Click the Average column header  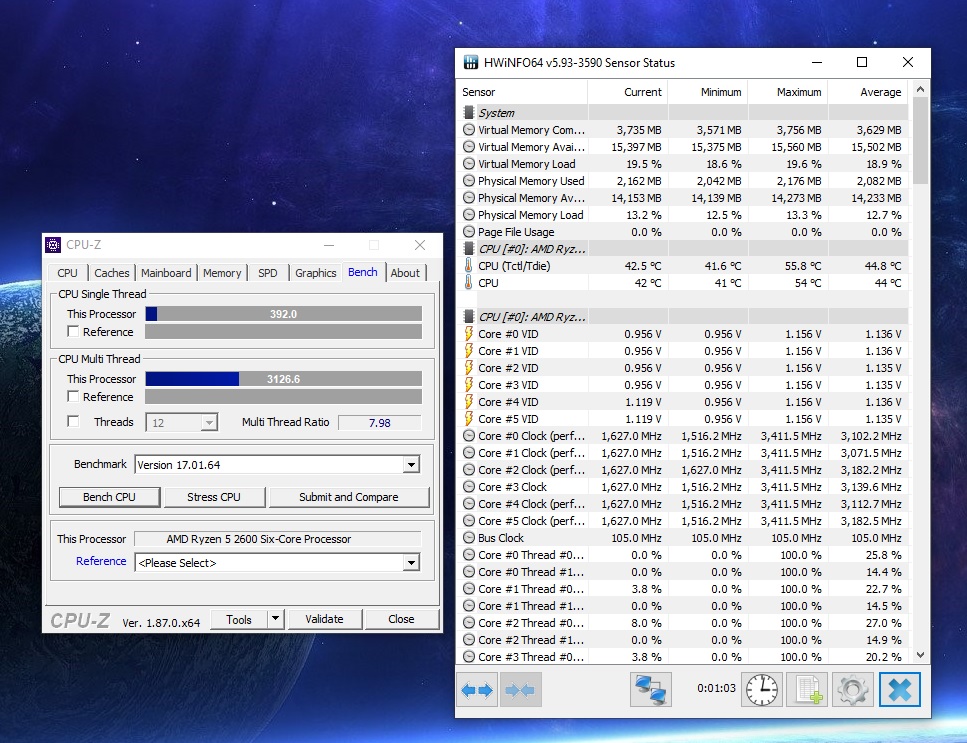867,92
